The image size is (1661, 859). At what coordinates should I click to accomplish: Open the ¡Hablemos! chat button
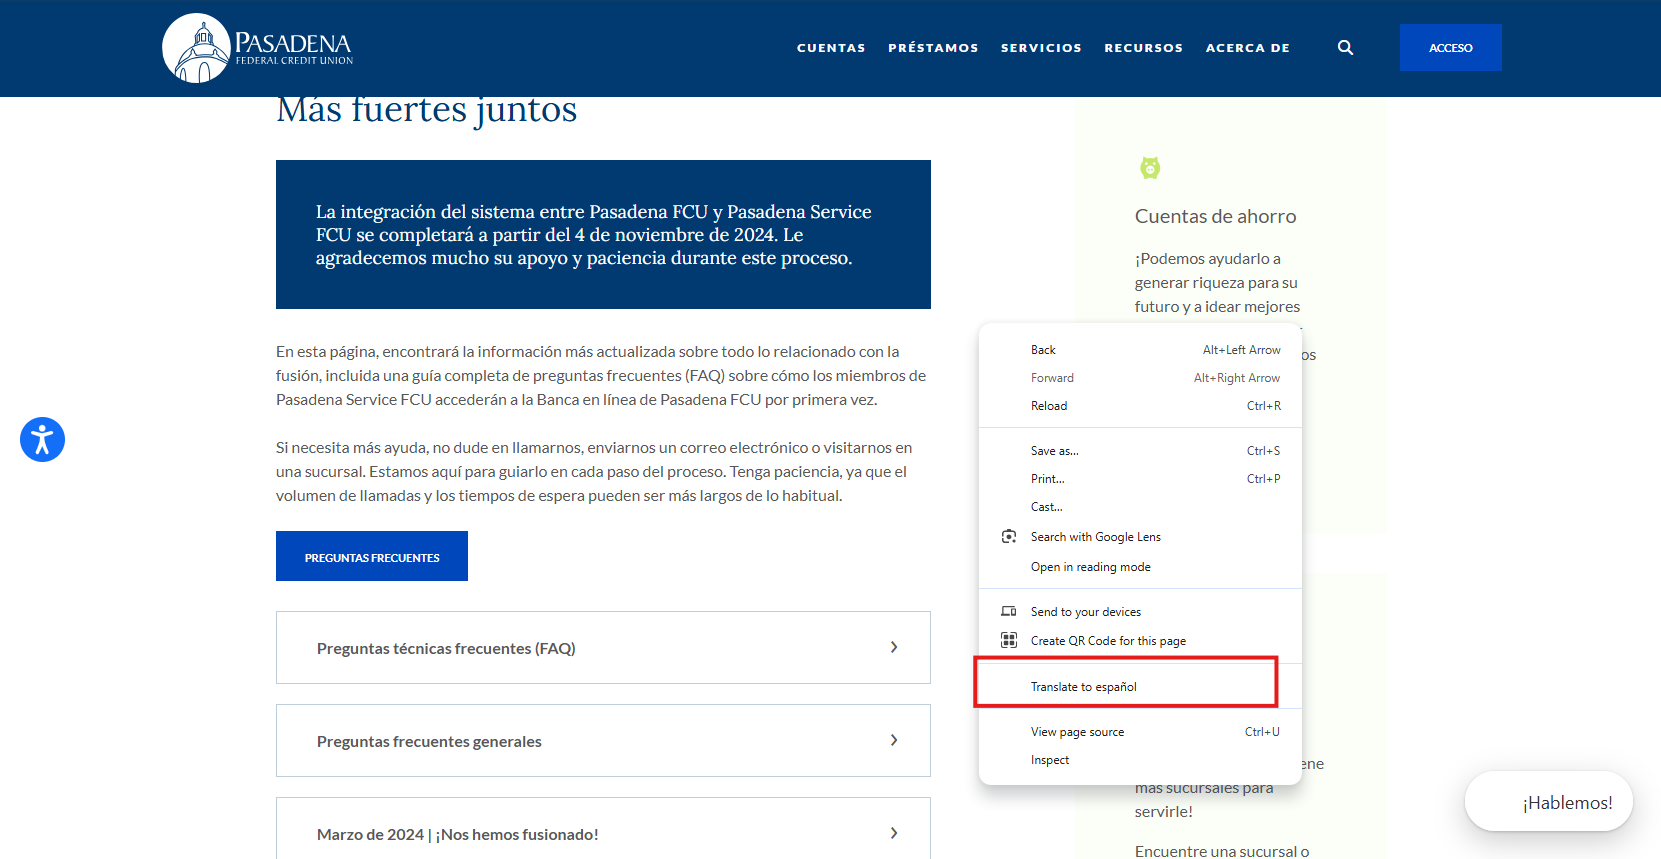pos(1549,801)
